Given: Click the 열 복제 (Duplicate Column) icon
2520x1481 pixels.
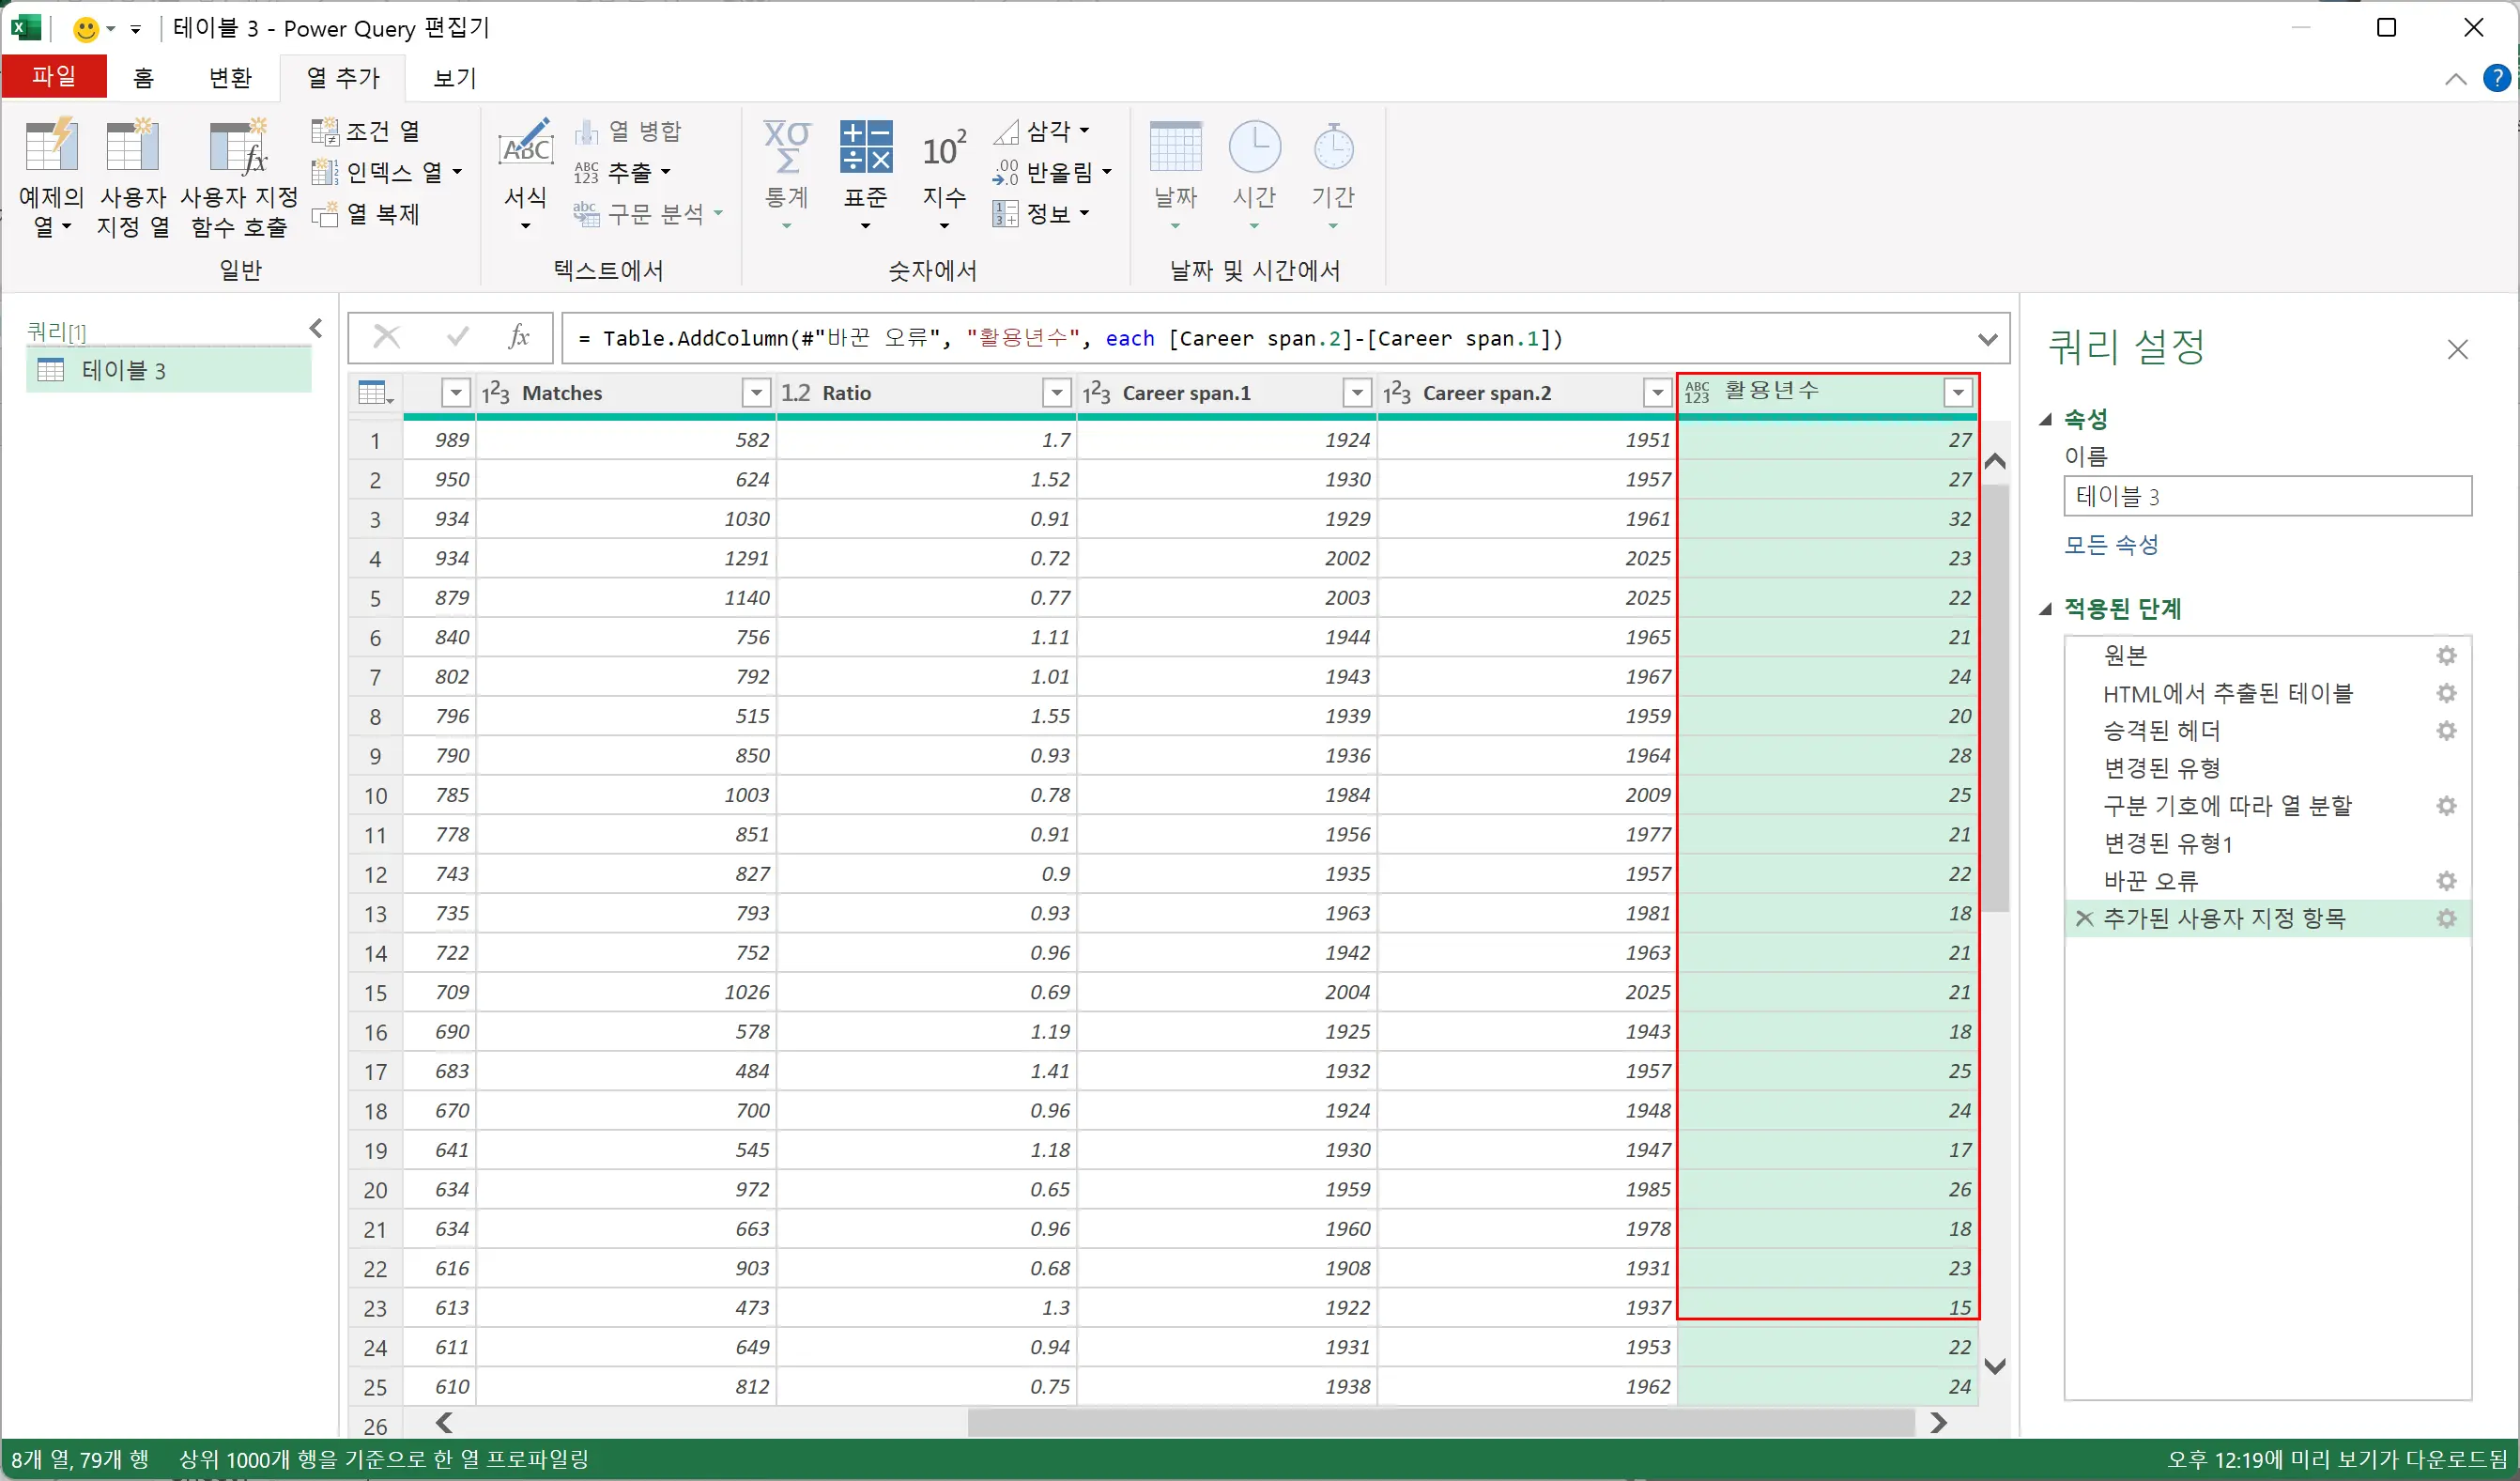Looking at the screenshot, I should (x=325, y=214).
